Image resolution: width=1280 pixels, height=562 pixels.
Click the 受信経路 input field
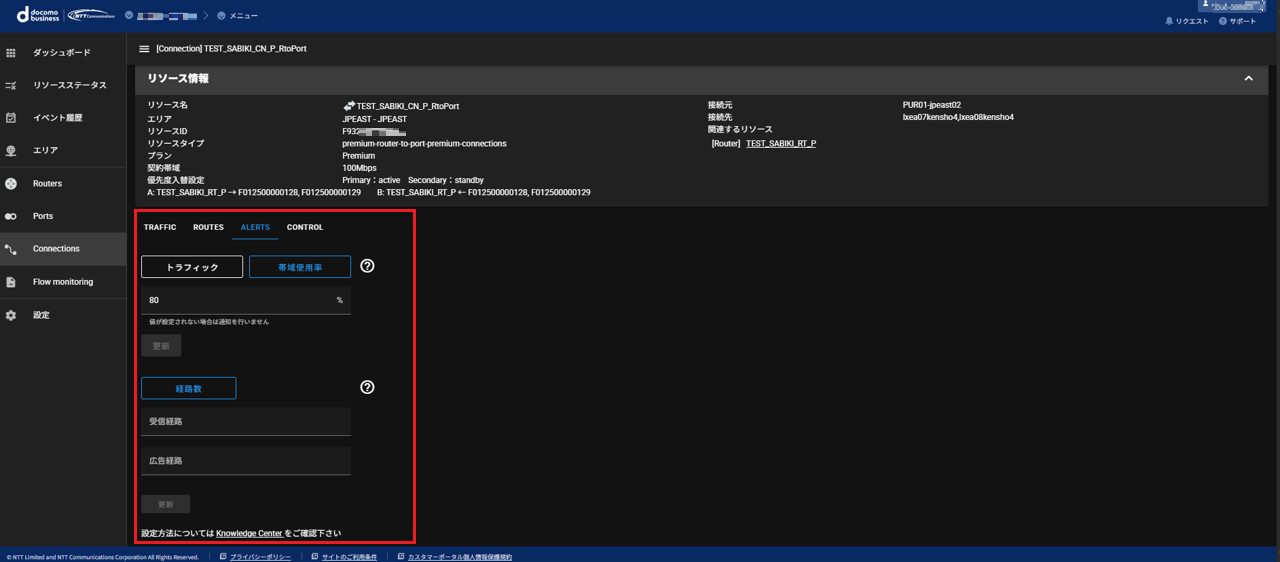[246, 422]
